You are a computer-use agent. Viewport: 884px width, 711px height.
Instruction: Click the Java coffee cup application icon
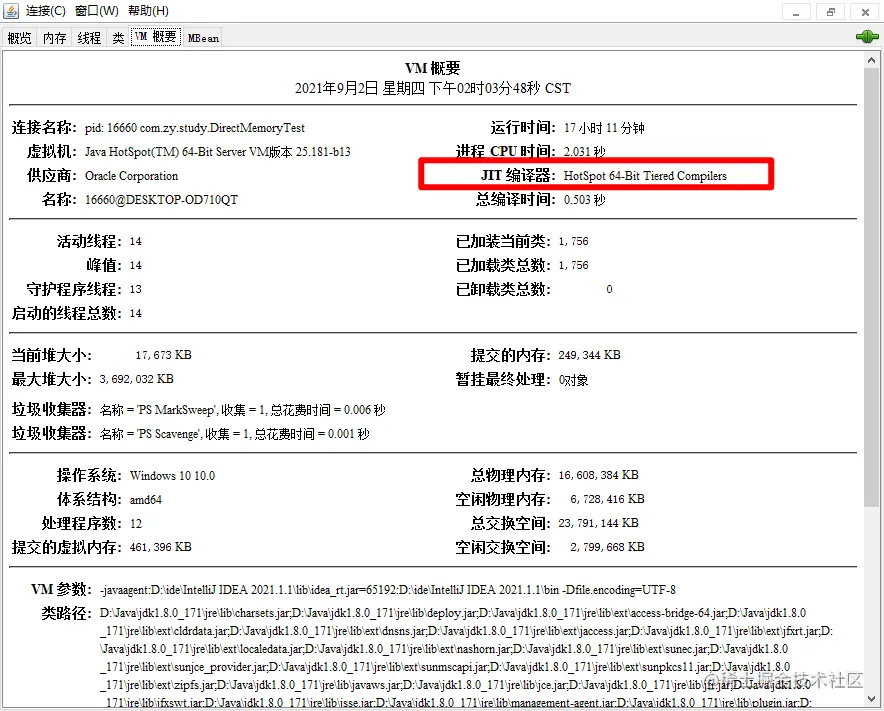11,11
